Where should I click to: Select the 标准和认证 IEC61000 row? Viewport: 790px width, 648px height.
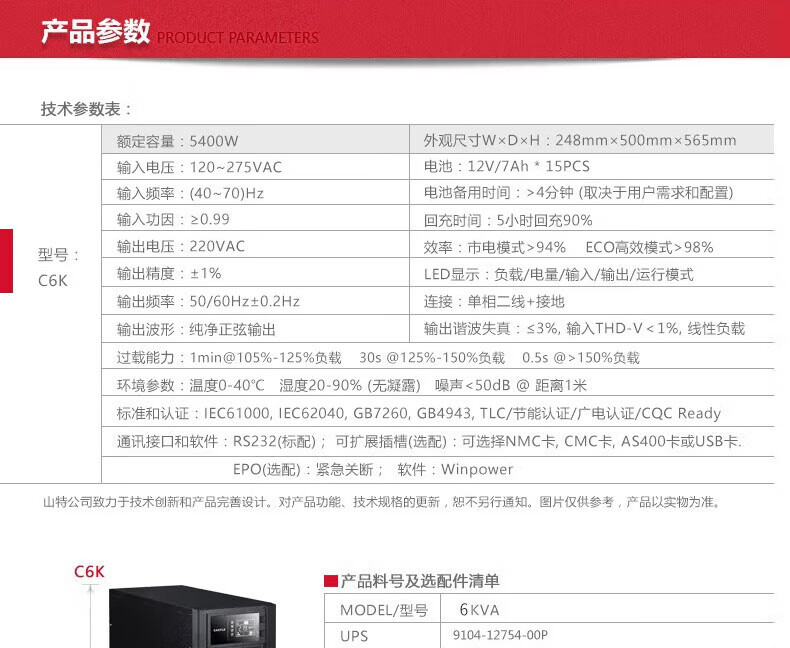[x=438, y=413]
